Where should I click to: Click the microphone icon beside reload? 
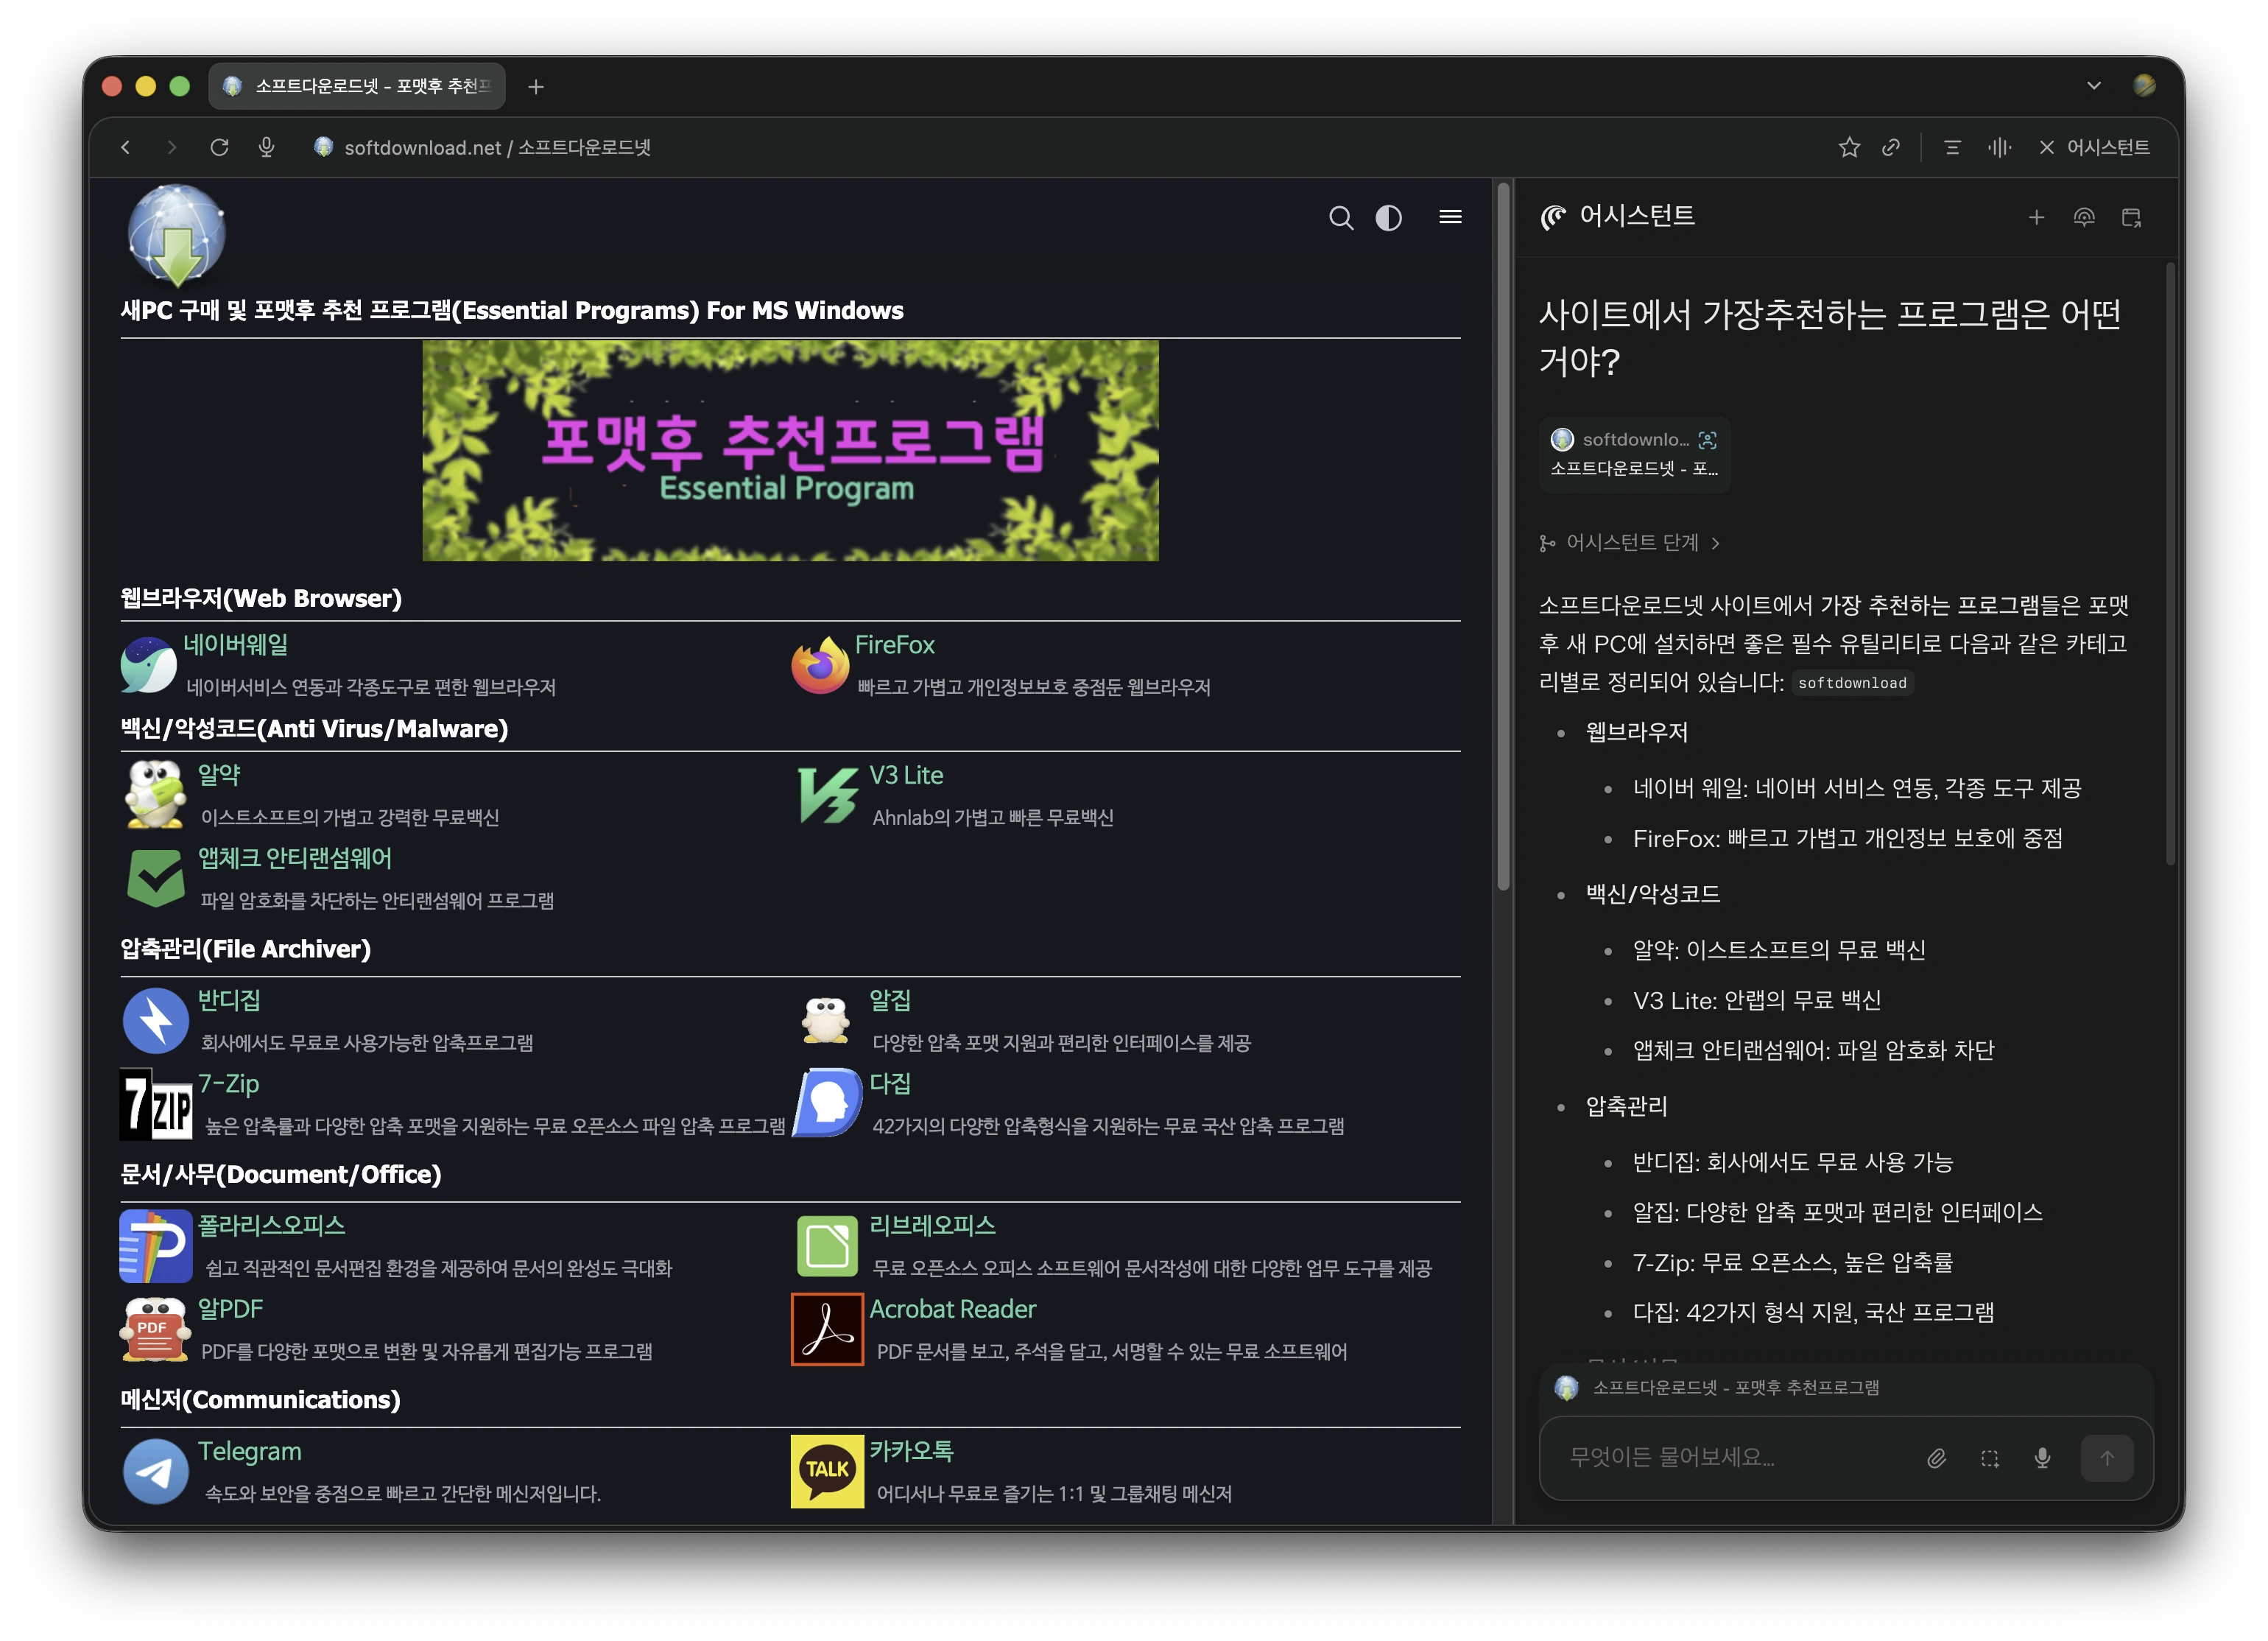(x=266, y=148)
